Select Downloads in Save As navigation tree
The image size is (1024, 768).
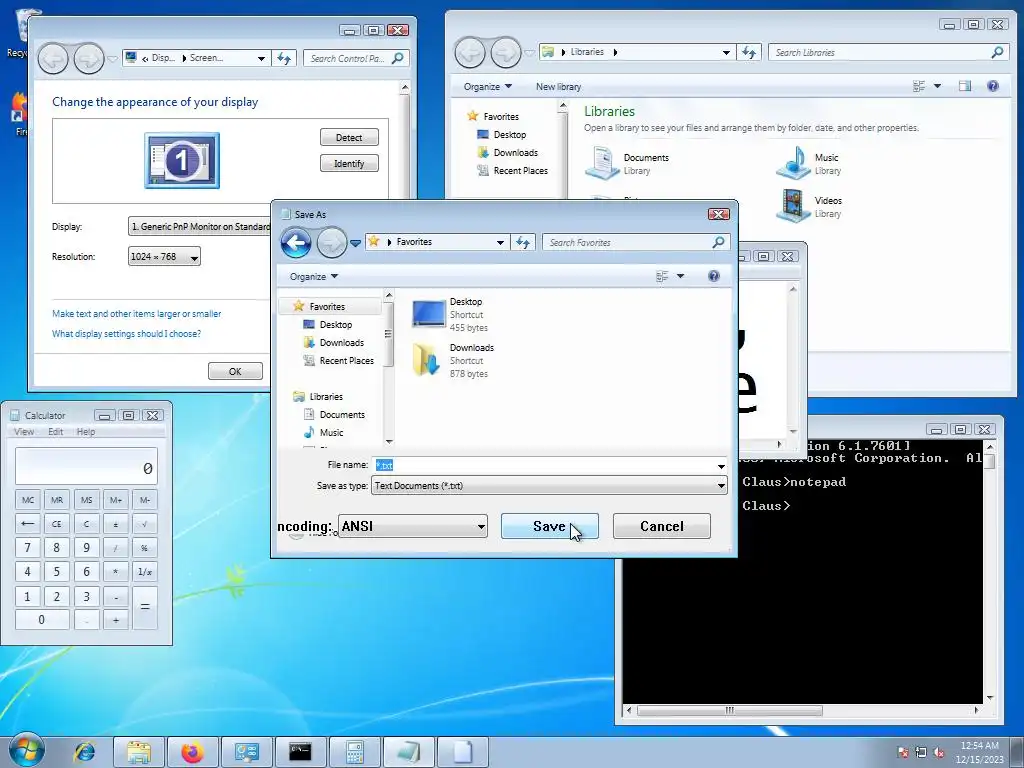tap(342, 342)
